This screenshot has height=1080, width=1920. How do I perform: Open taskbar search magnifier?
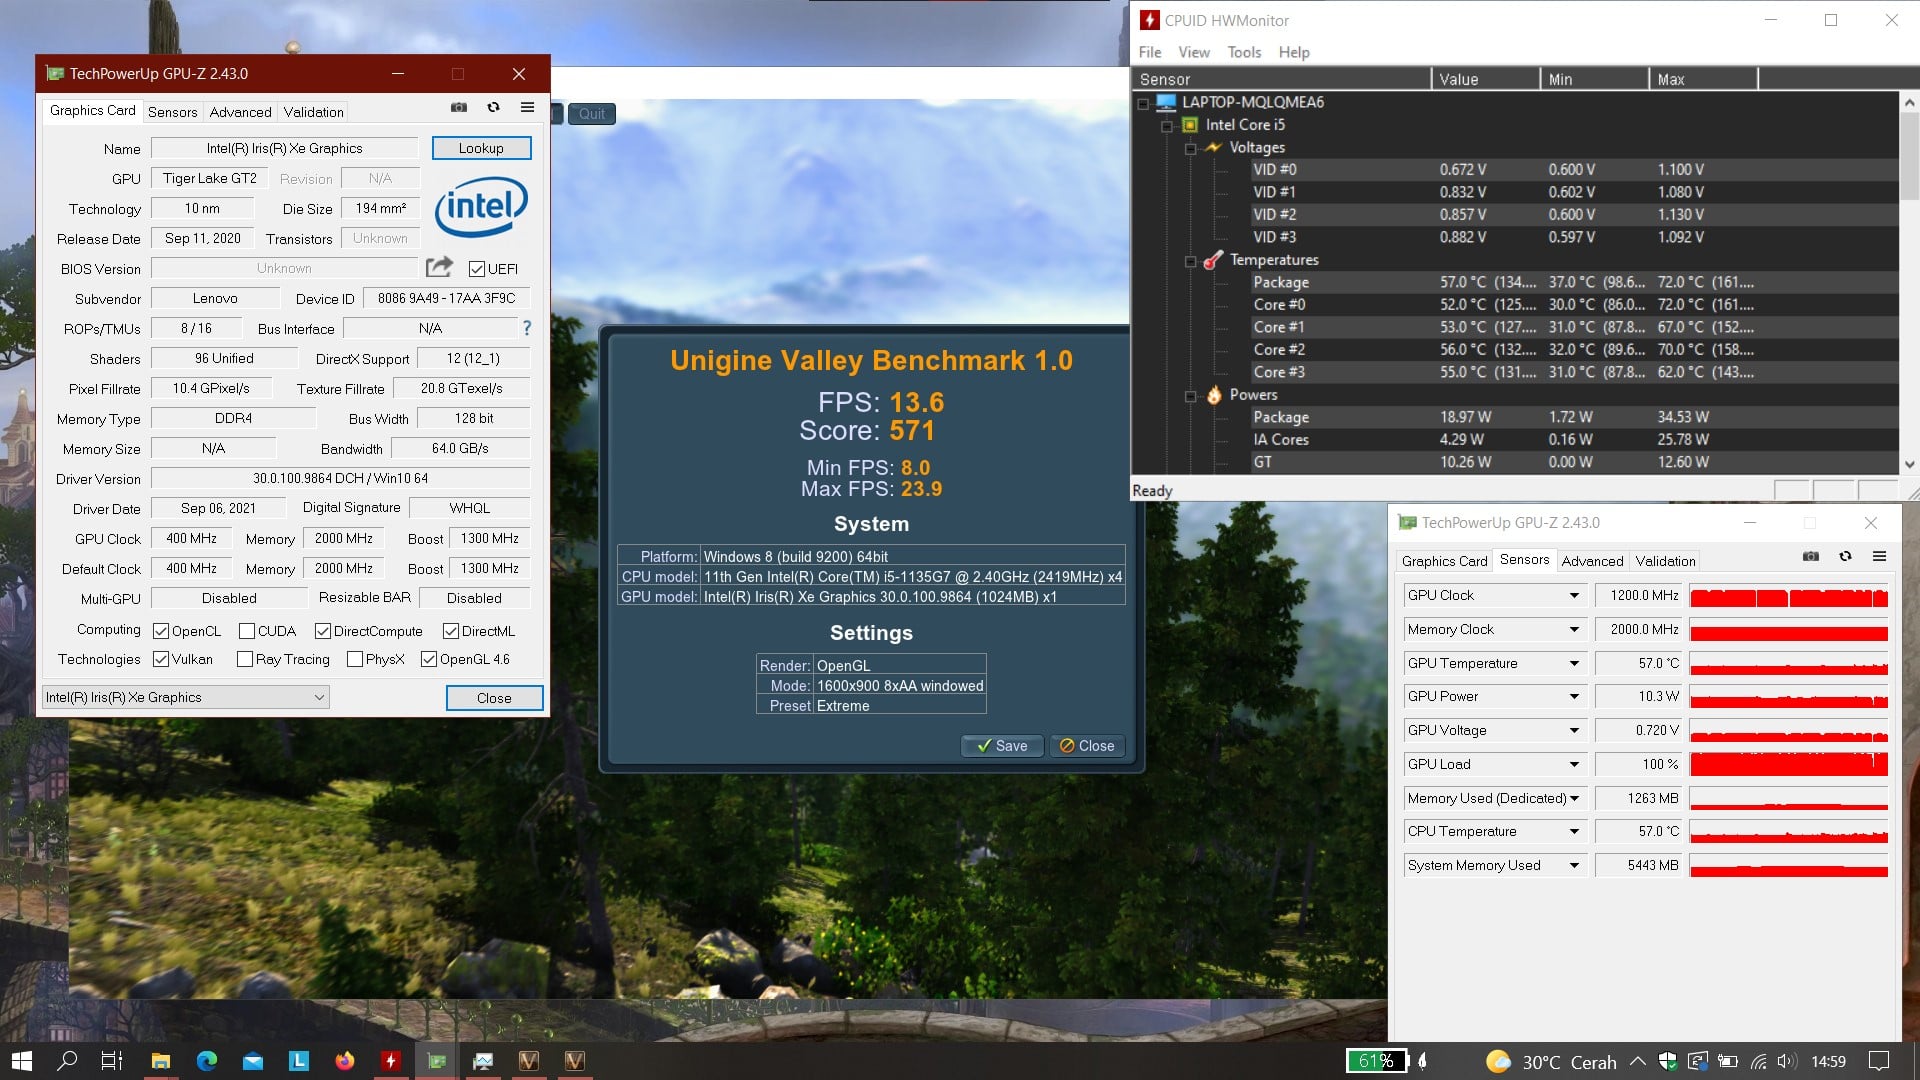[67, 1061]
